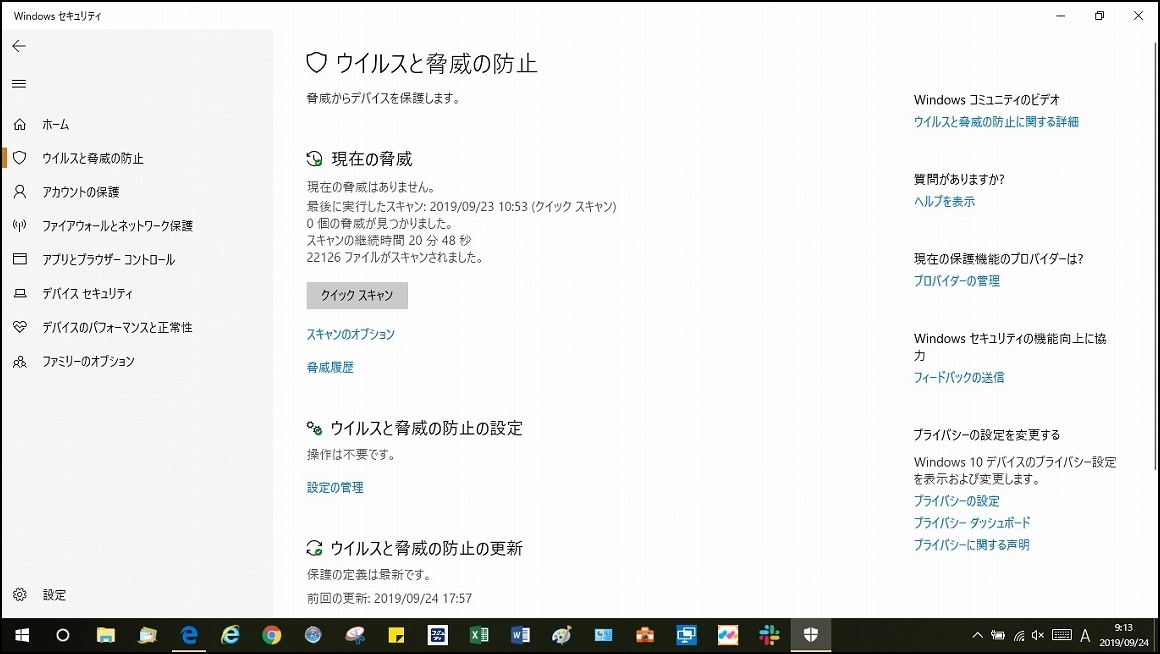Click the network Wi-Fi tray icon

[1019, 636]
